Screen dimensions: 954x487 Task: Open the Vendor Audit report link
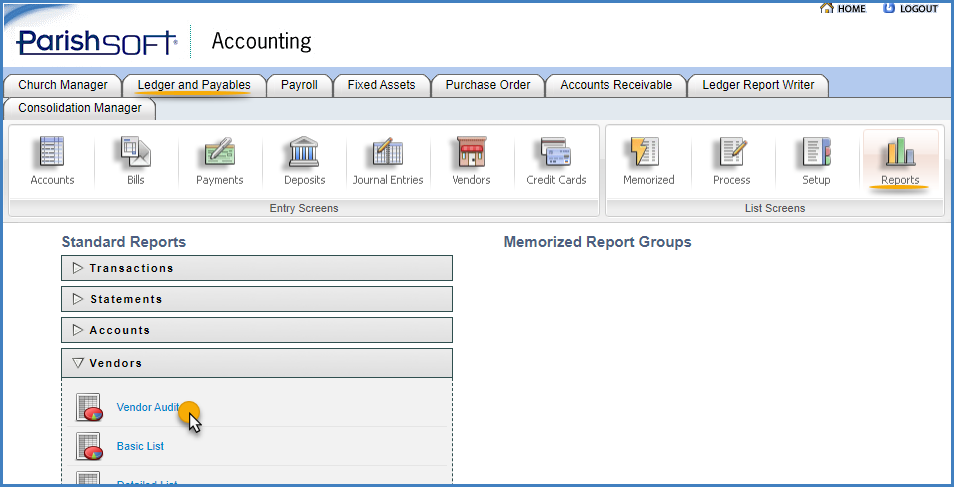pos(148,407)
